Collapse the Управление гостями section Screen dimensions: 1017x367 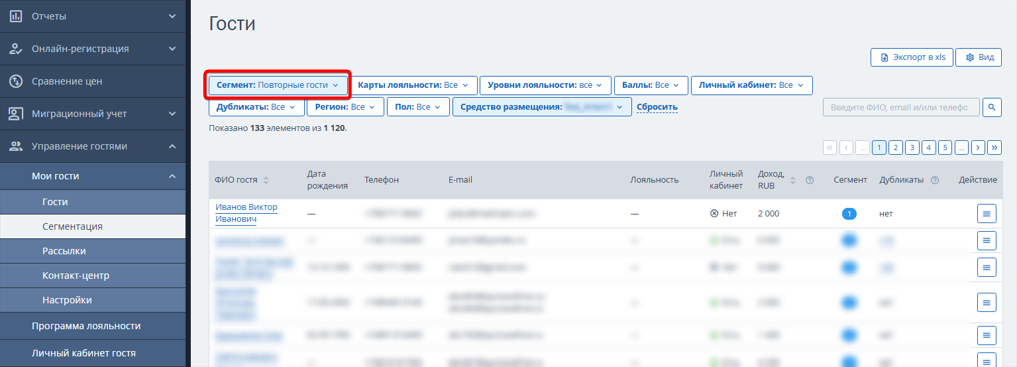click(172, 147)
